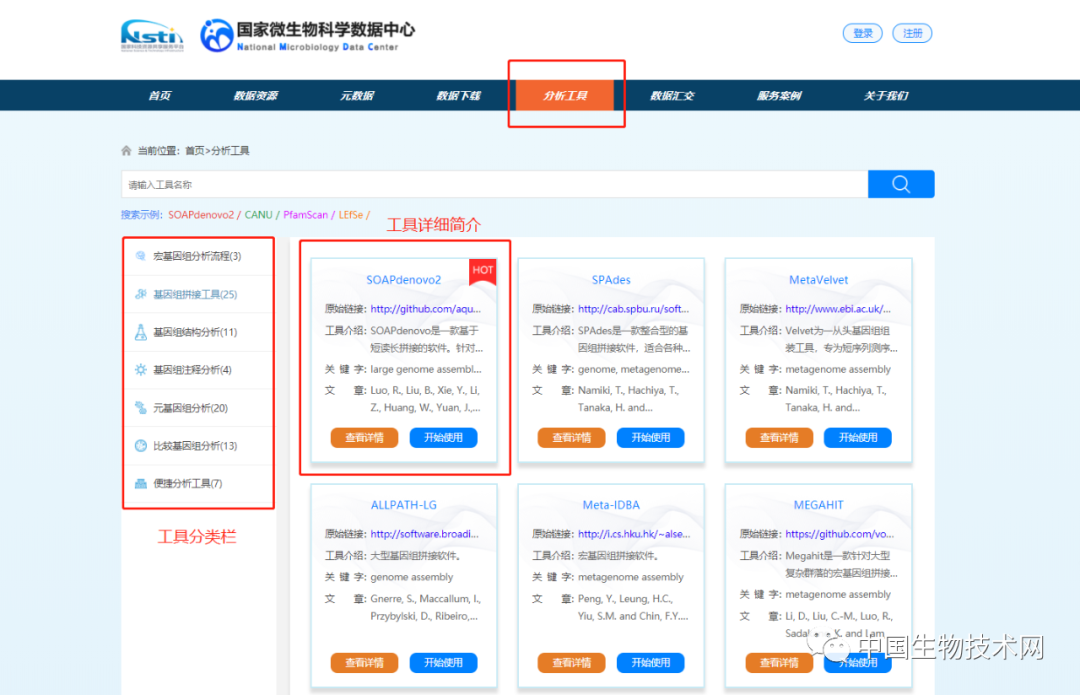Click CANU search example
The image size is (1080, 695).
pos(258,215)
